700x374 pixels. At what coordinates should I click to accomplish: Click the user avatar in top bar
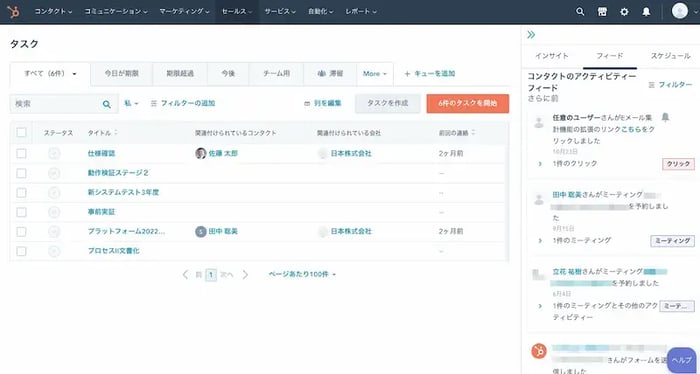(x=679, y=11)
